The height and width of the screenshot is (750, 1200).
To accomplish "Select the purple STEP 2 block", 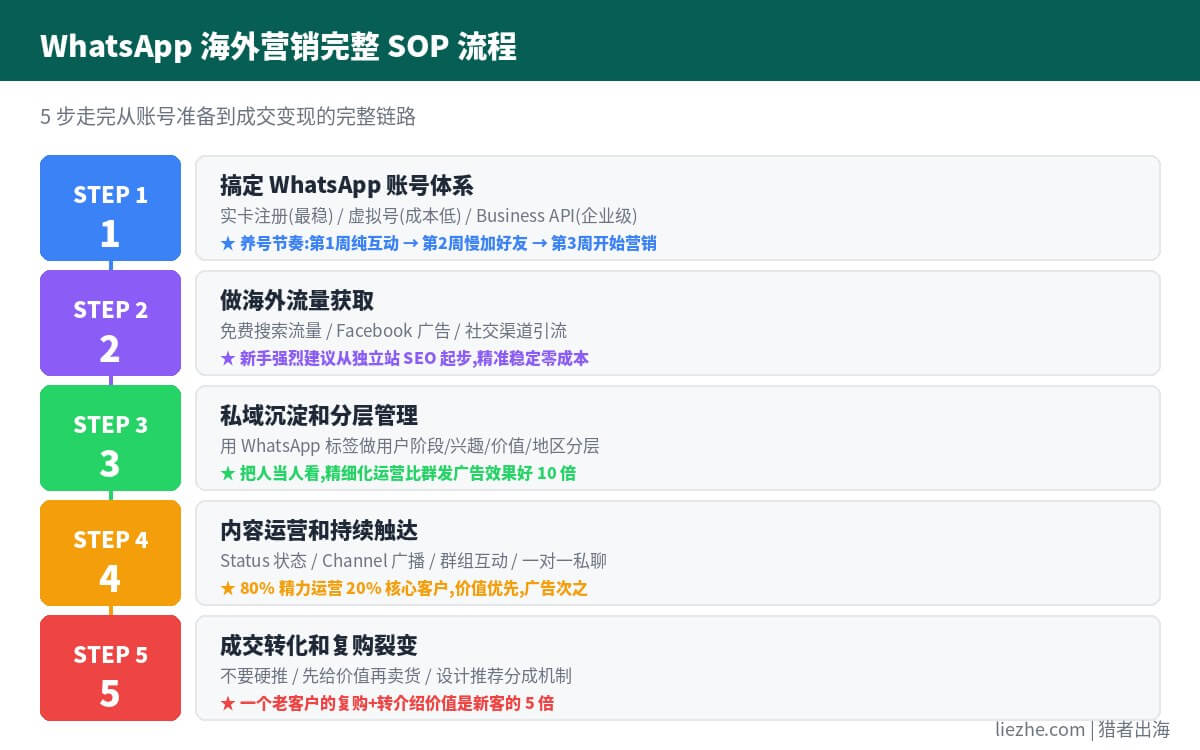I will pyautogui.click(x=110, y=323).
